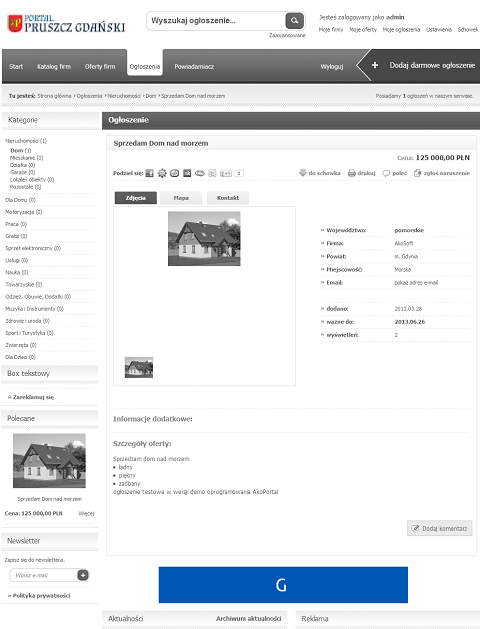Submit newsletter email with plus button
Viewport: 480px width, 629px height.
pos(83,575)
